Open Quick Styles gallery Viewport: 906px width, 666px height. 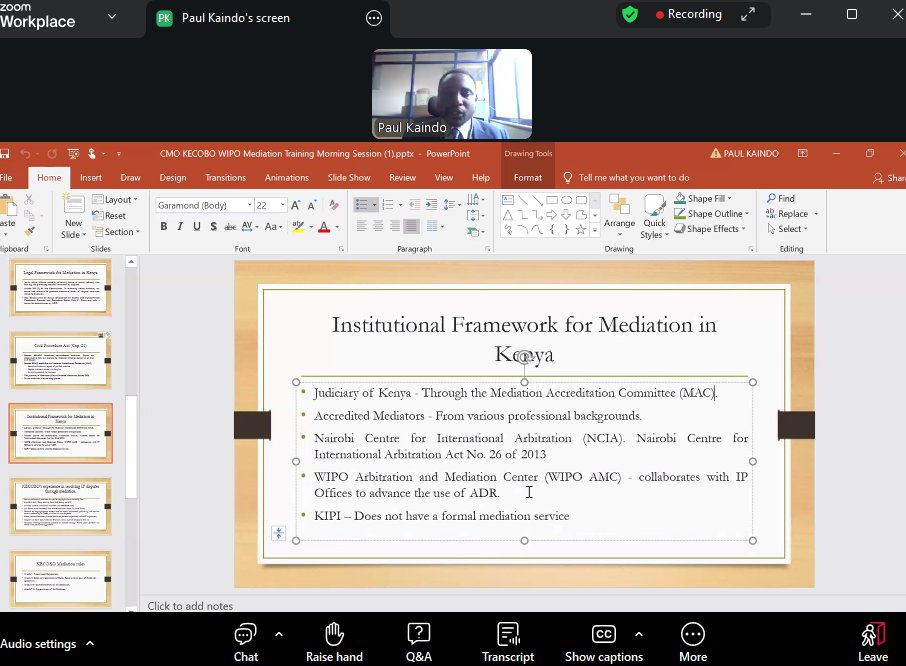pyautogui.click(x=655, y=216)
